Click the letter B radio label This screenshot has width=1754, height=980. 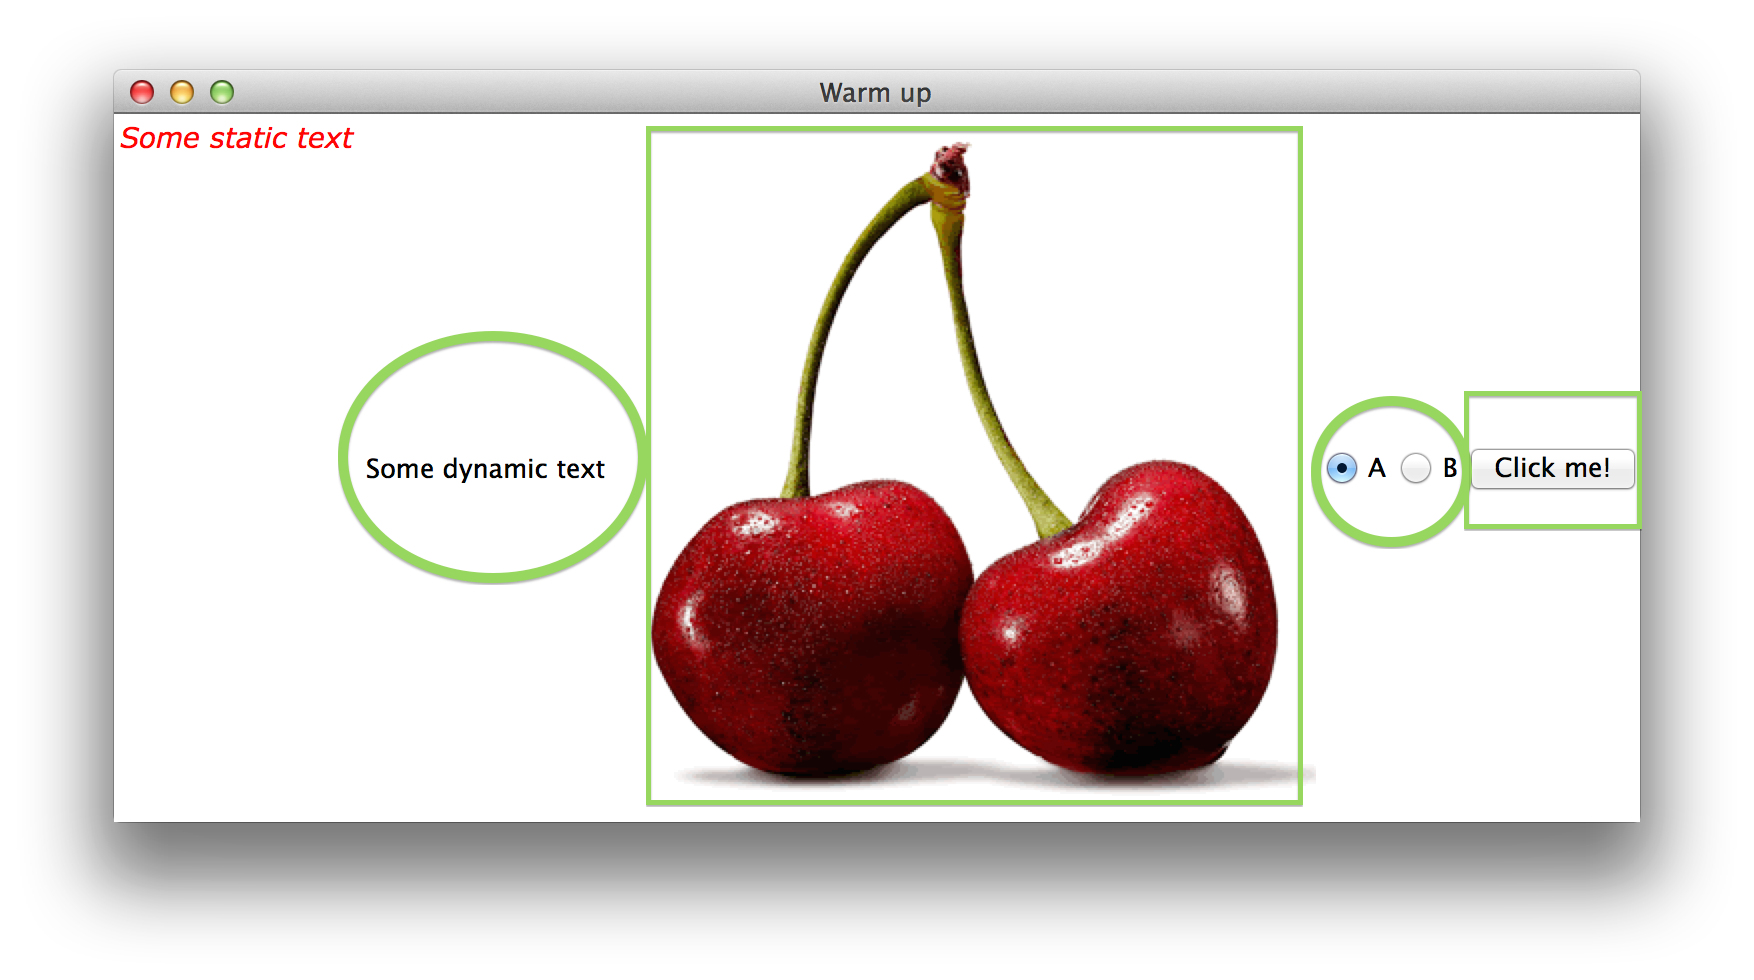click(x=1449, y=468)
